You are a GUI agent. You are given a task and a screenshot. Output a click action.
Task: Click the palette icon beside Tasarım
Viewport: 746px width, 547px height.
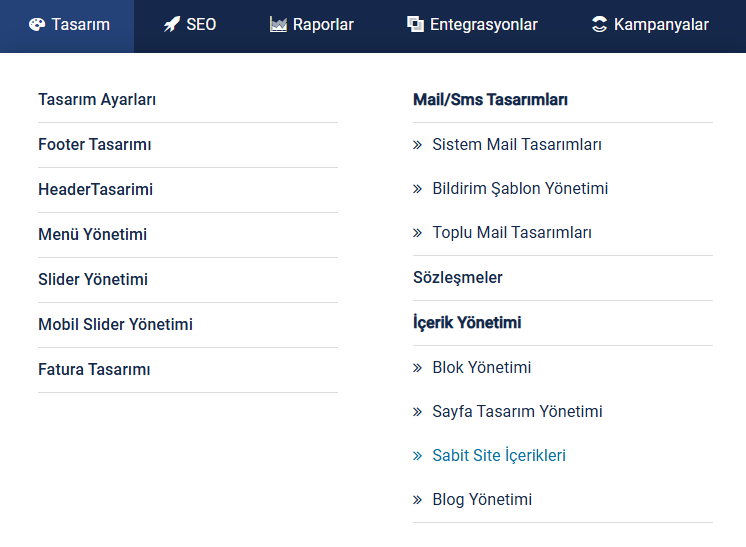[x=37, y=24]
